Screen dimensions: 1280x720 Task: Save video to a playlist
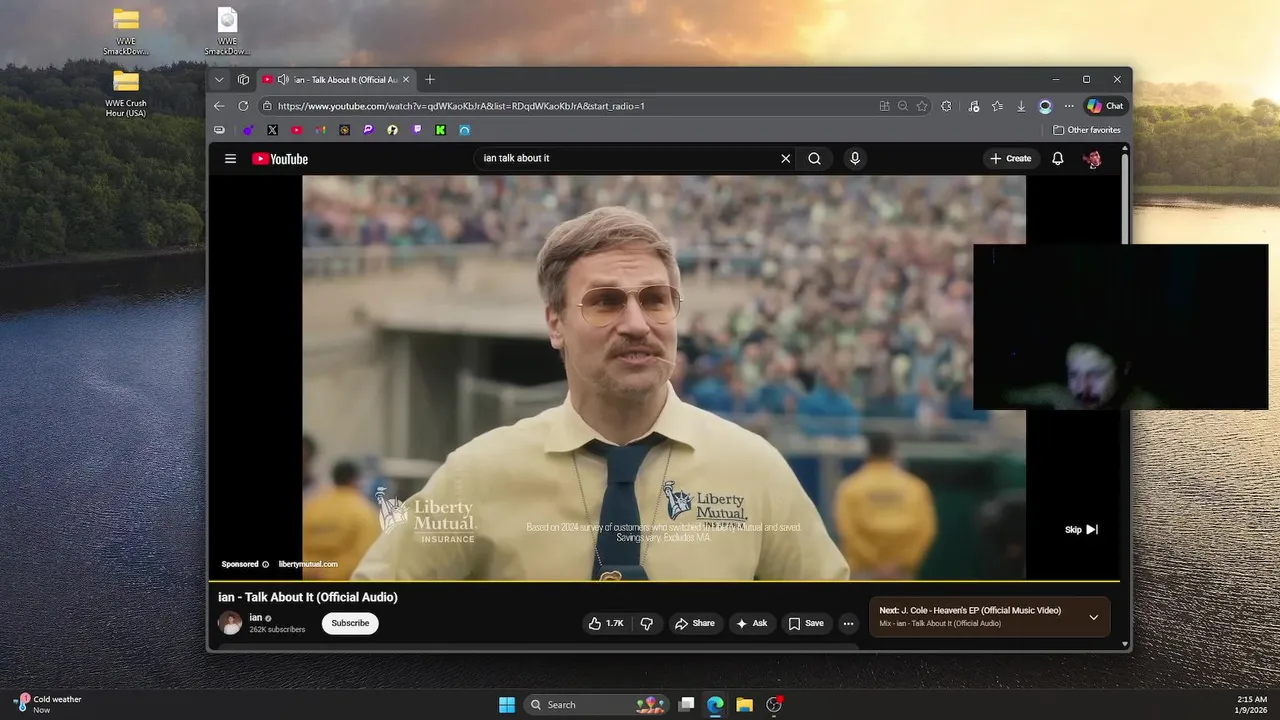click(806, 623)
